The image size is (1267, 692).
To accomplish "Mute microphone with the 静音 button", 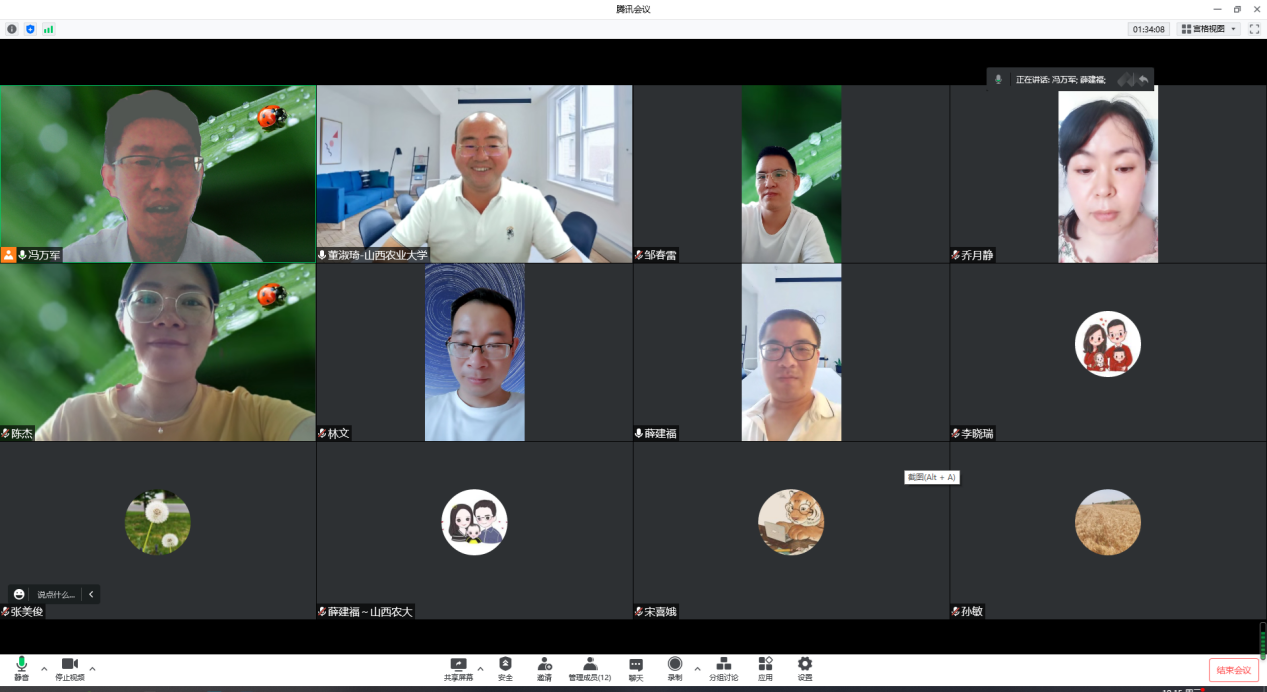I will pyautogui.click(x=21, y=667).
